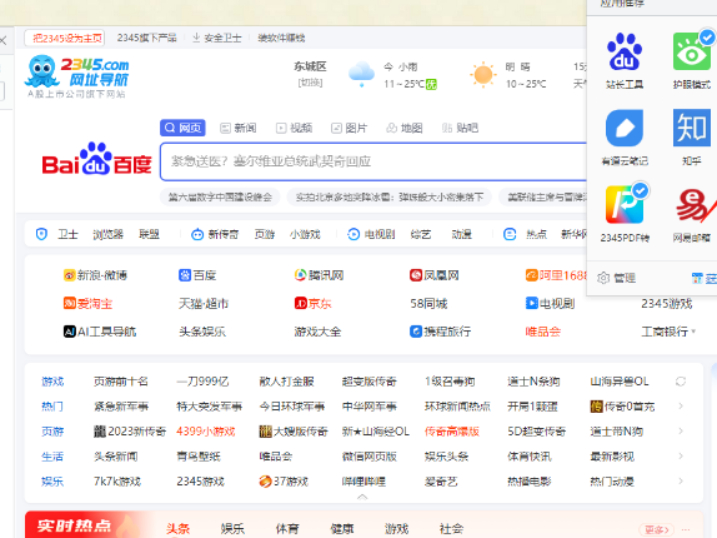Click 把2345设为主页 button
This screenshot has height=538, width=717.
64,38
